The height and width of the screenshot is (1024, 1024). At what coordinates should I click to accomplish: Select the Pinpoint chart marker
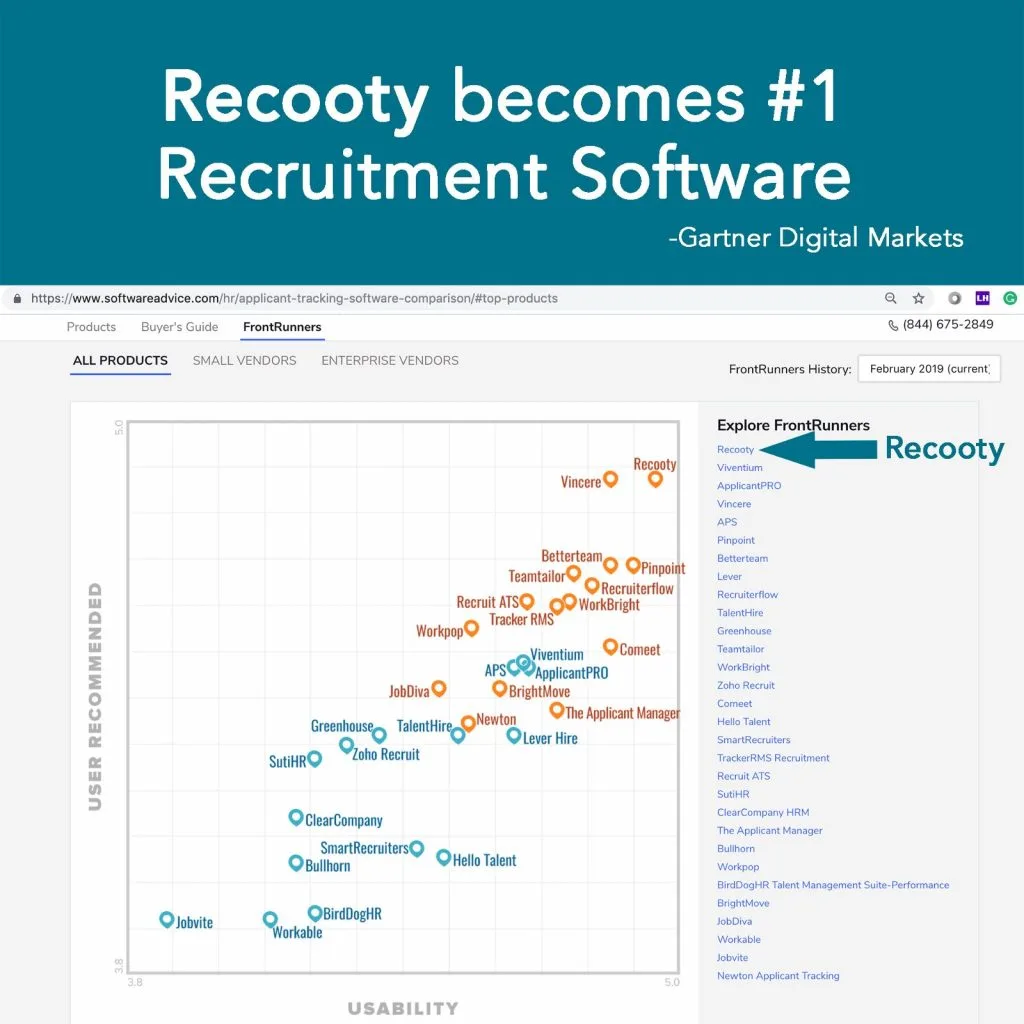point(633,565)
